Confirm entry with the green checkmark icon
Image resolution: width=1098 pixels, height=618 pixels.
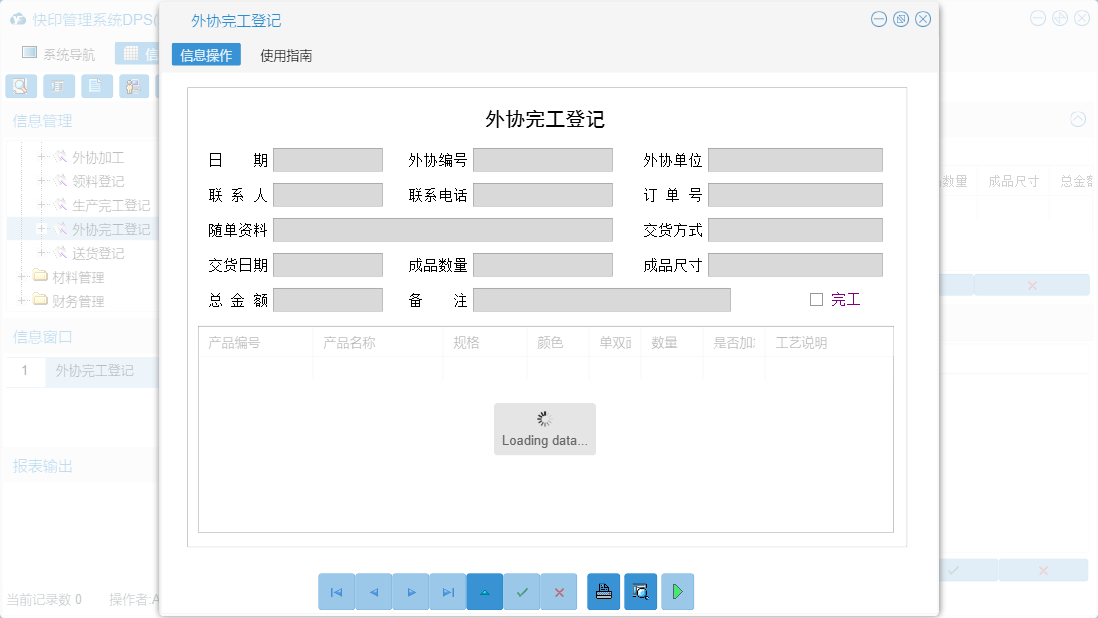522,591
